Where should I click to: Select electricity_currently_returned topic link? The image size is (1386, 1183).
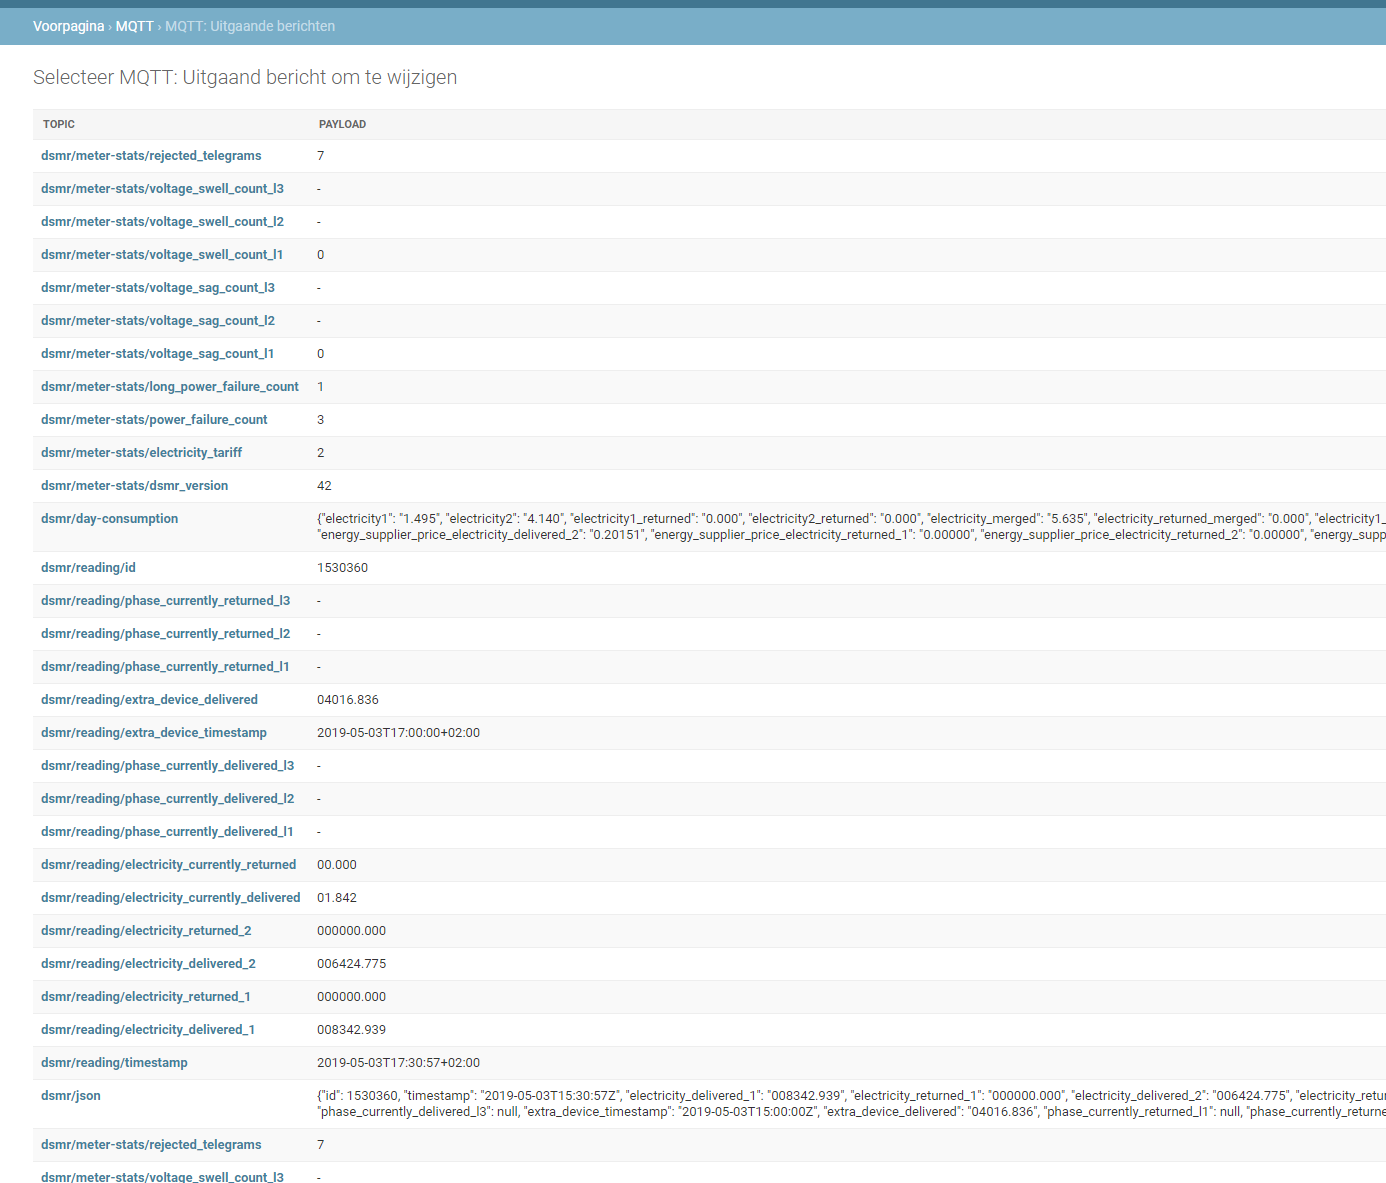click(168, 865)
